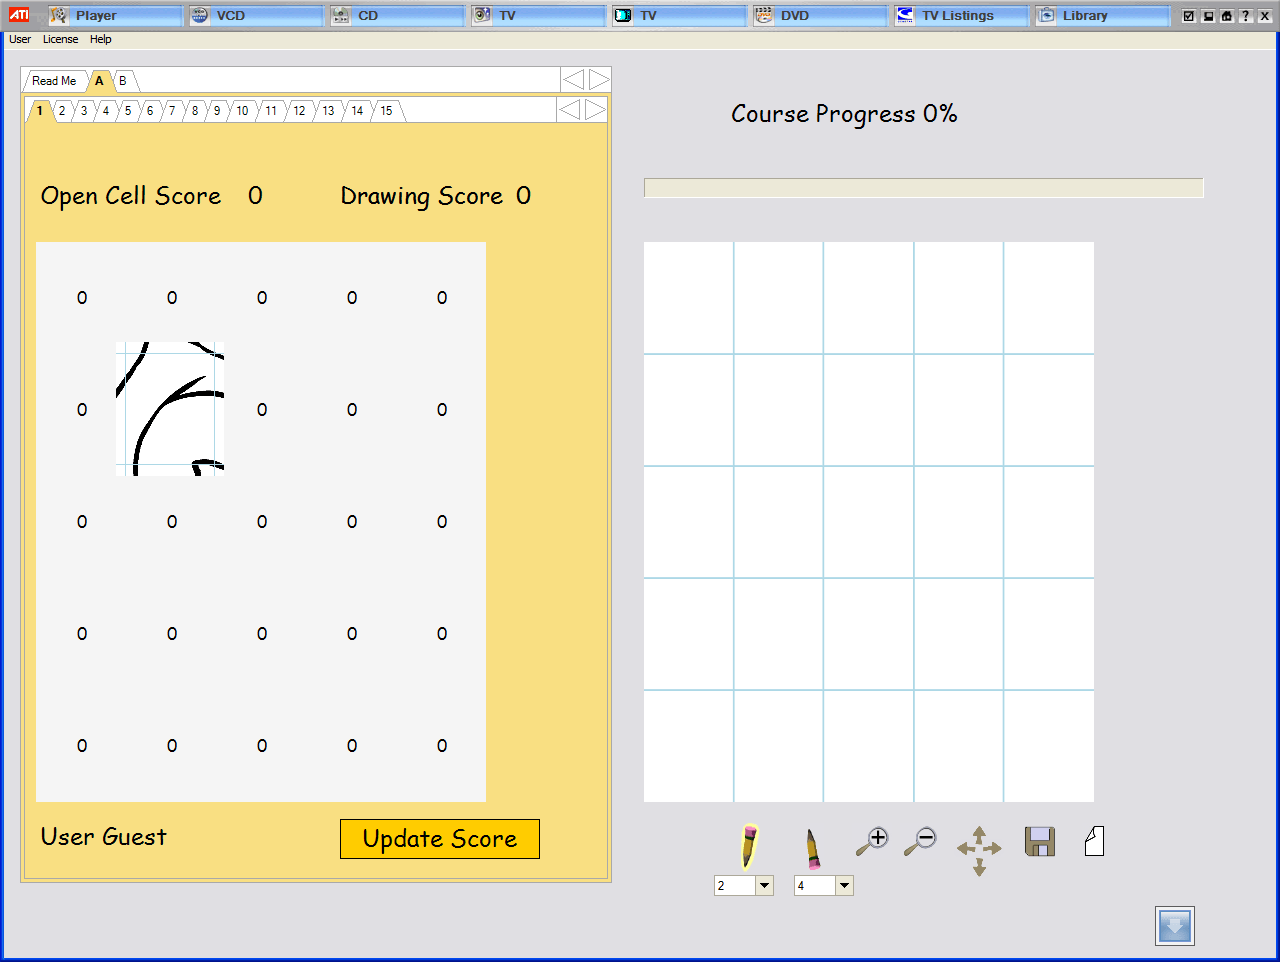
Task: Click the center cell of drawing grid
Action: (x=869, y=522)
